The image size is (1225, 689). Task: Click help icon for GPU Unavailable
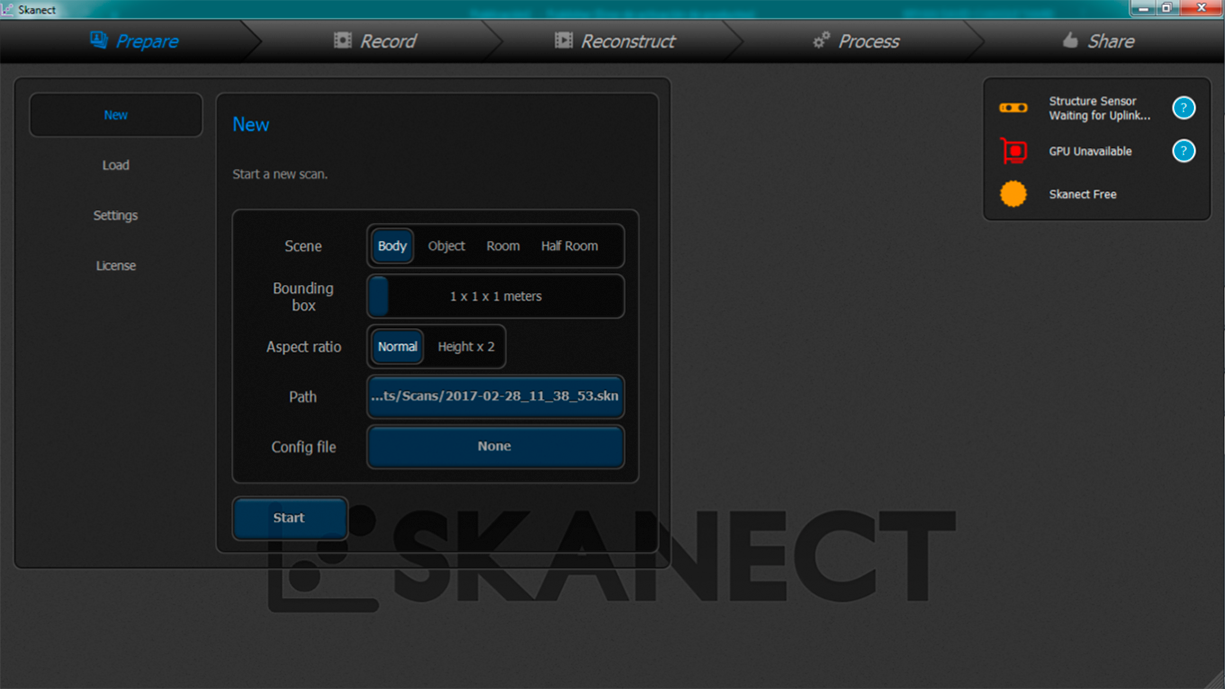(x=1183, y=151)
